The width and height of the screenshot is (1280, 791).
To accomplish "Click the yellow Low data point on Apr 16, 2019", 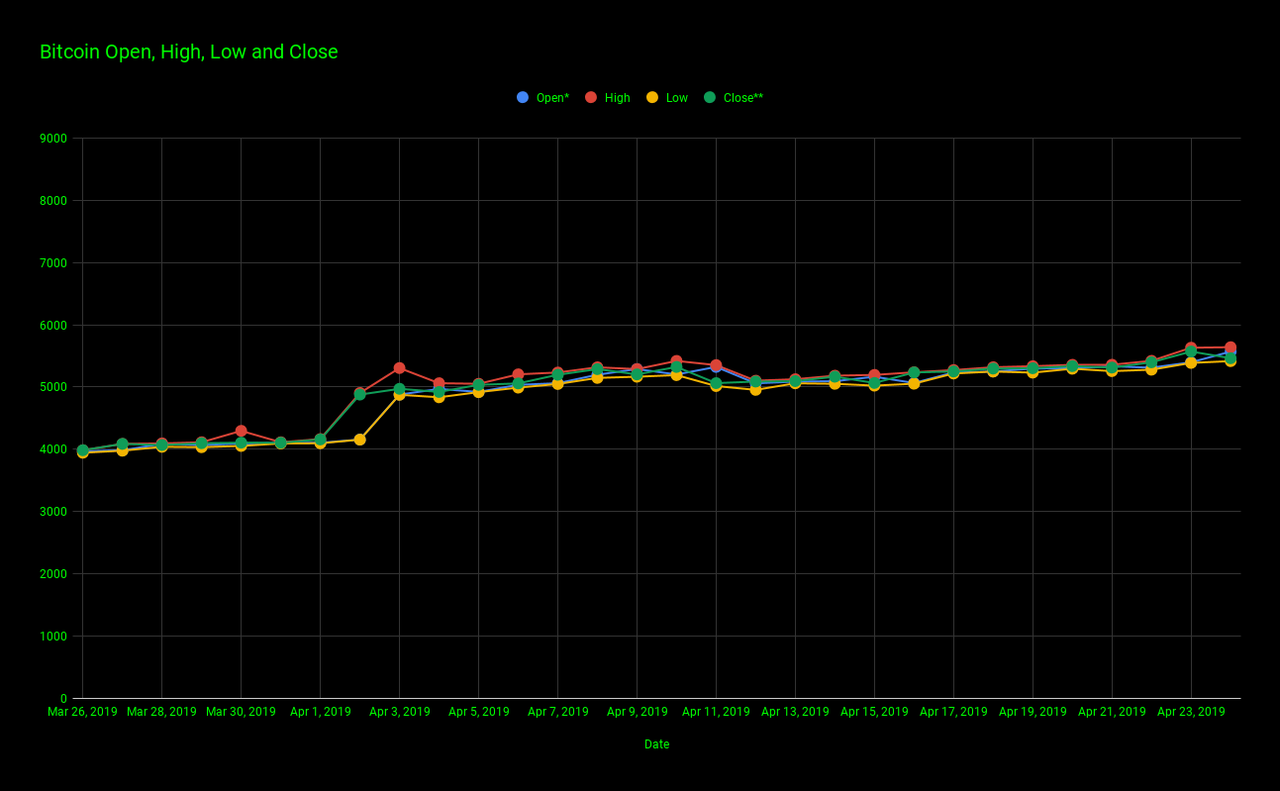I will [x=914, y=384].
